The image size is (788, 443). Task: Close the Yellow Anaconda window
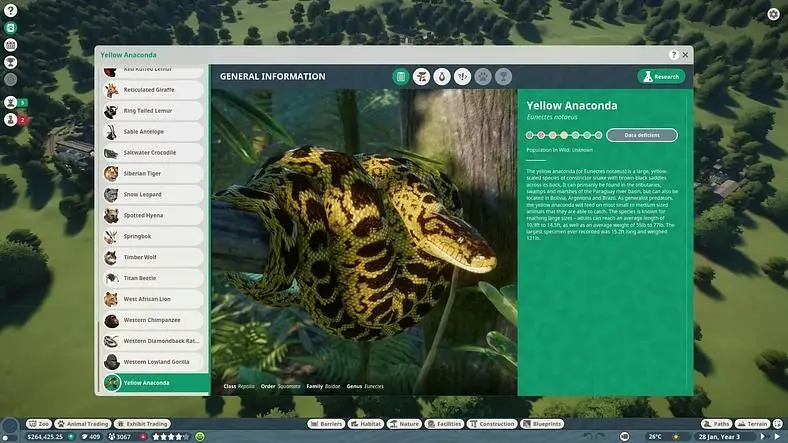[x=685, y=55]
